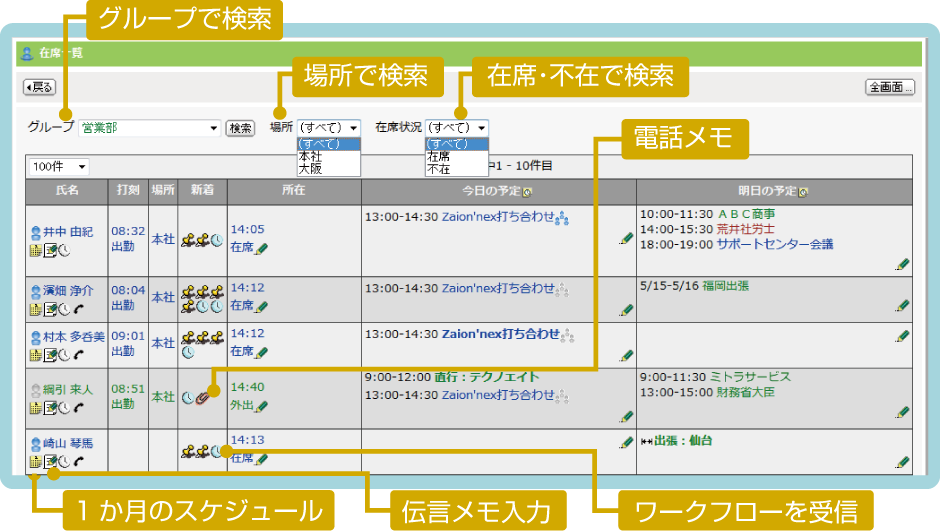
Task: Click pencil icon in 濱畑 浄介's tomorrow schedule
Action: [x=903, y=305]
